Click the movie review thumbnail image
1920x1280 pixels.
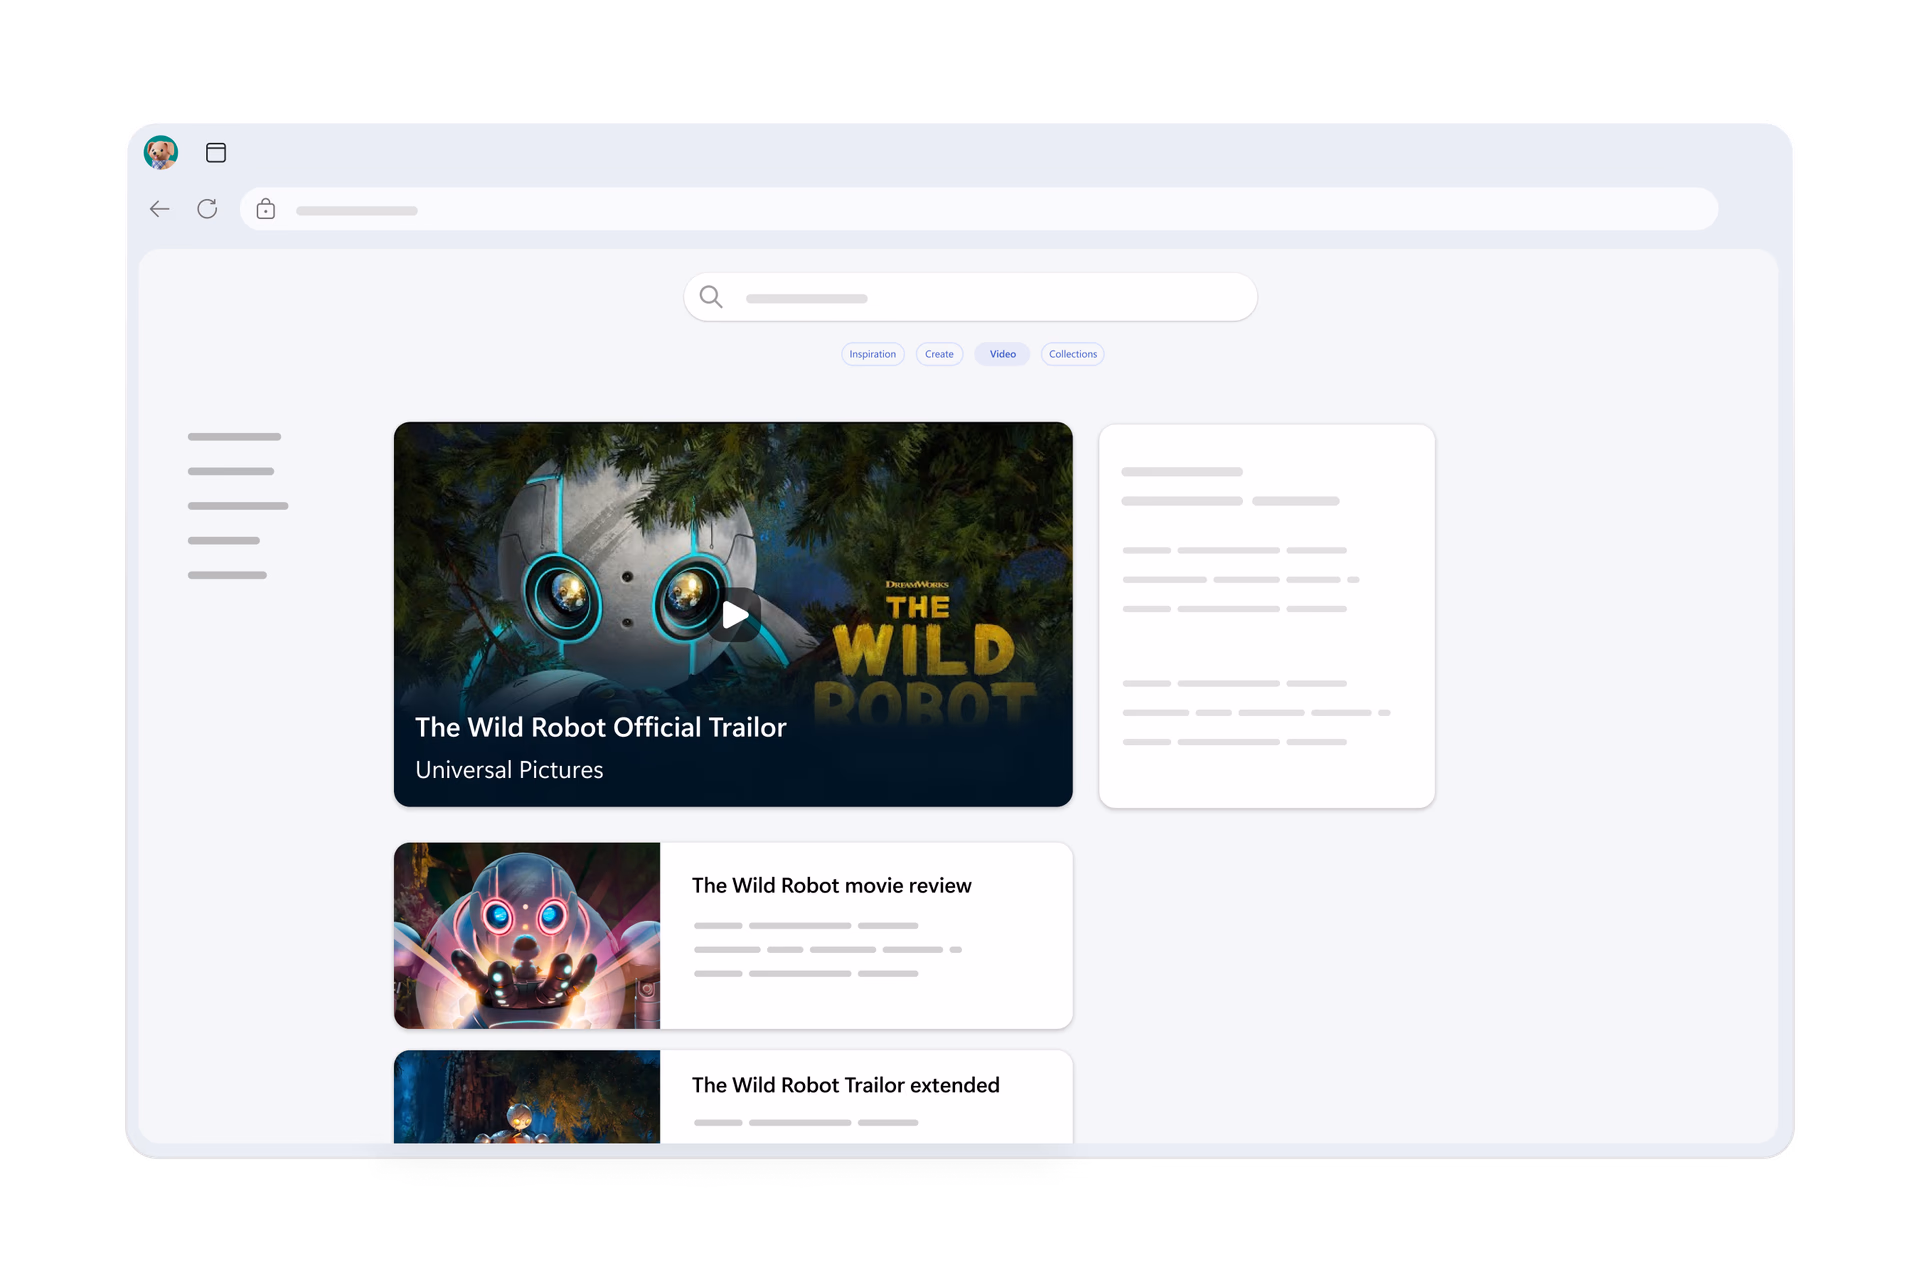click(x=527, y=936)
